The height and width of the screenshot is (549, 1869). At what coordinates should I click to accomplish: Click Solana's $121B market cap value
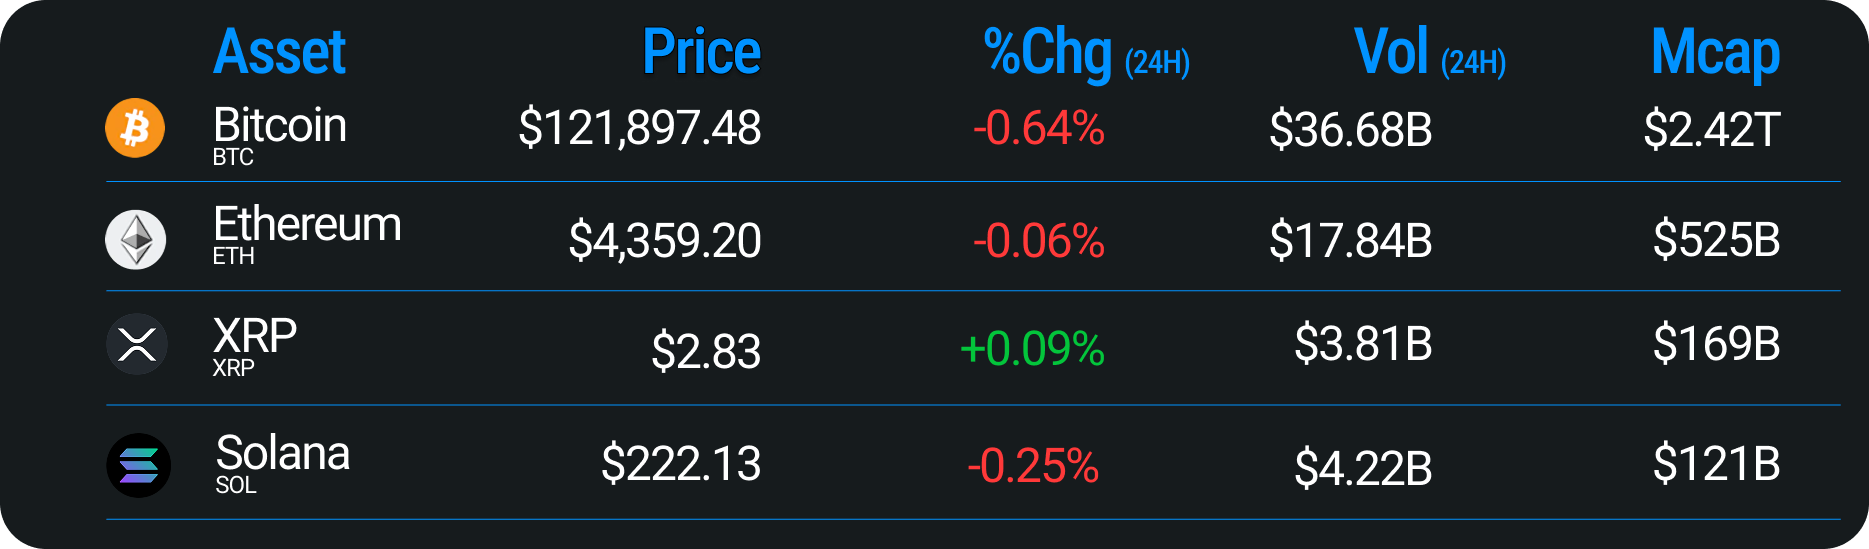[x=1716, y=464]
